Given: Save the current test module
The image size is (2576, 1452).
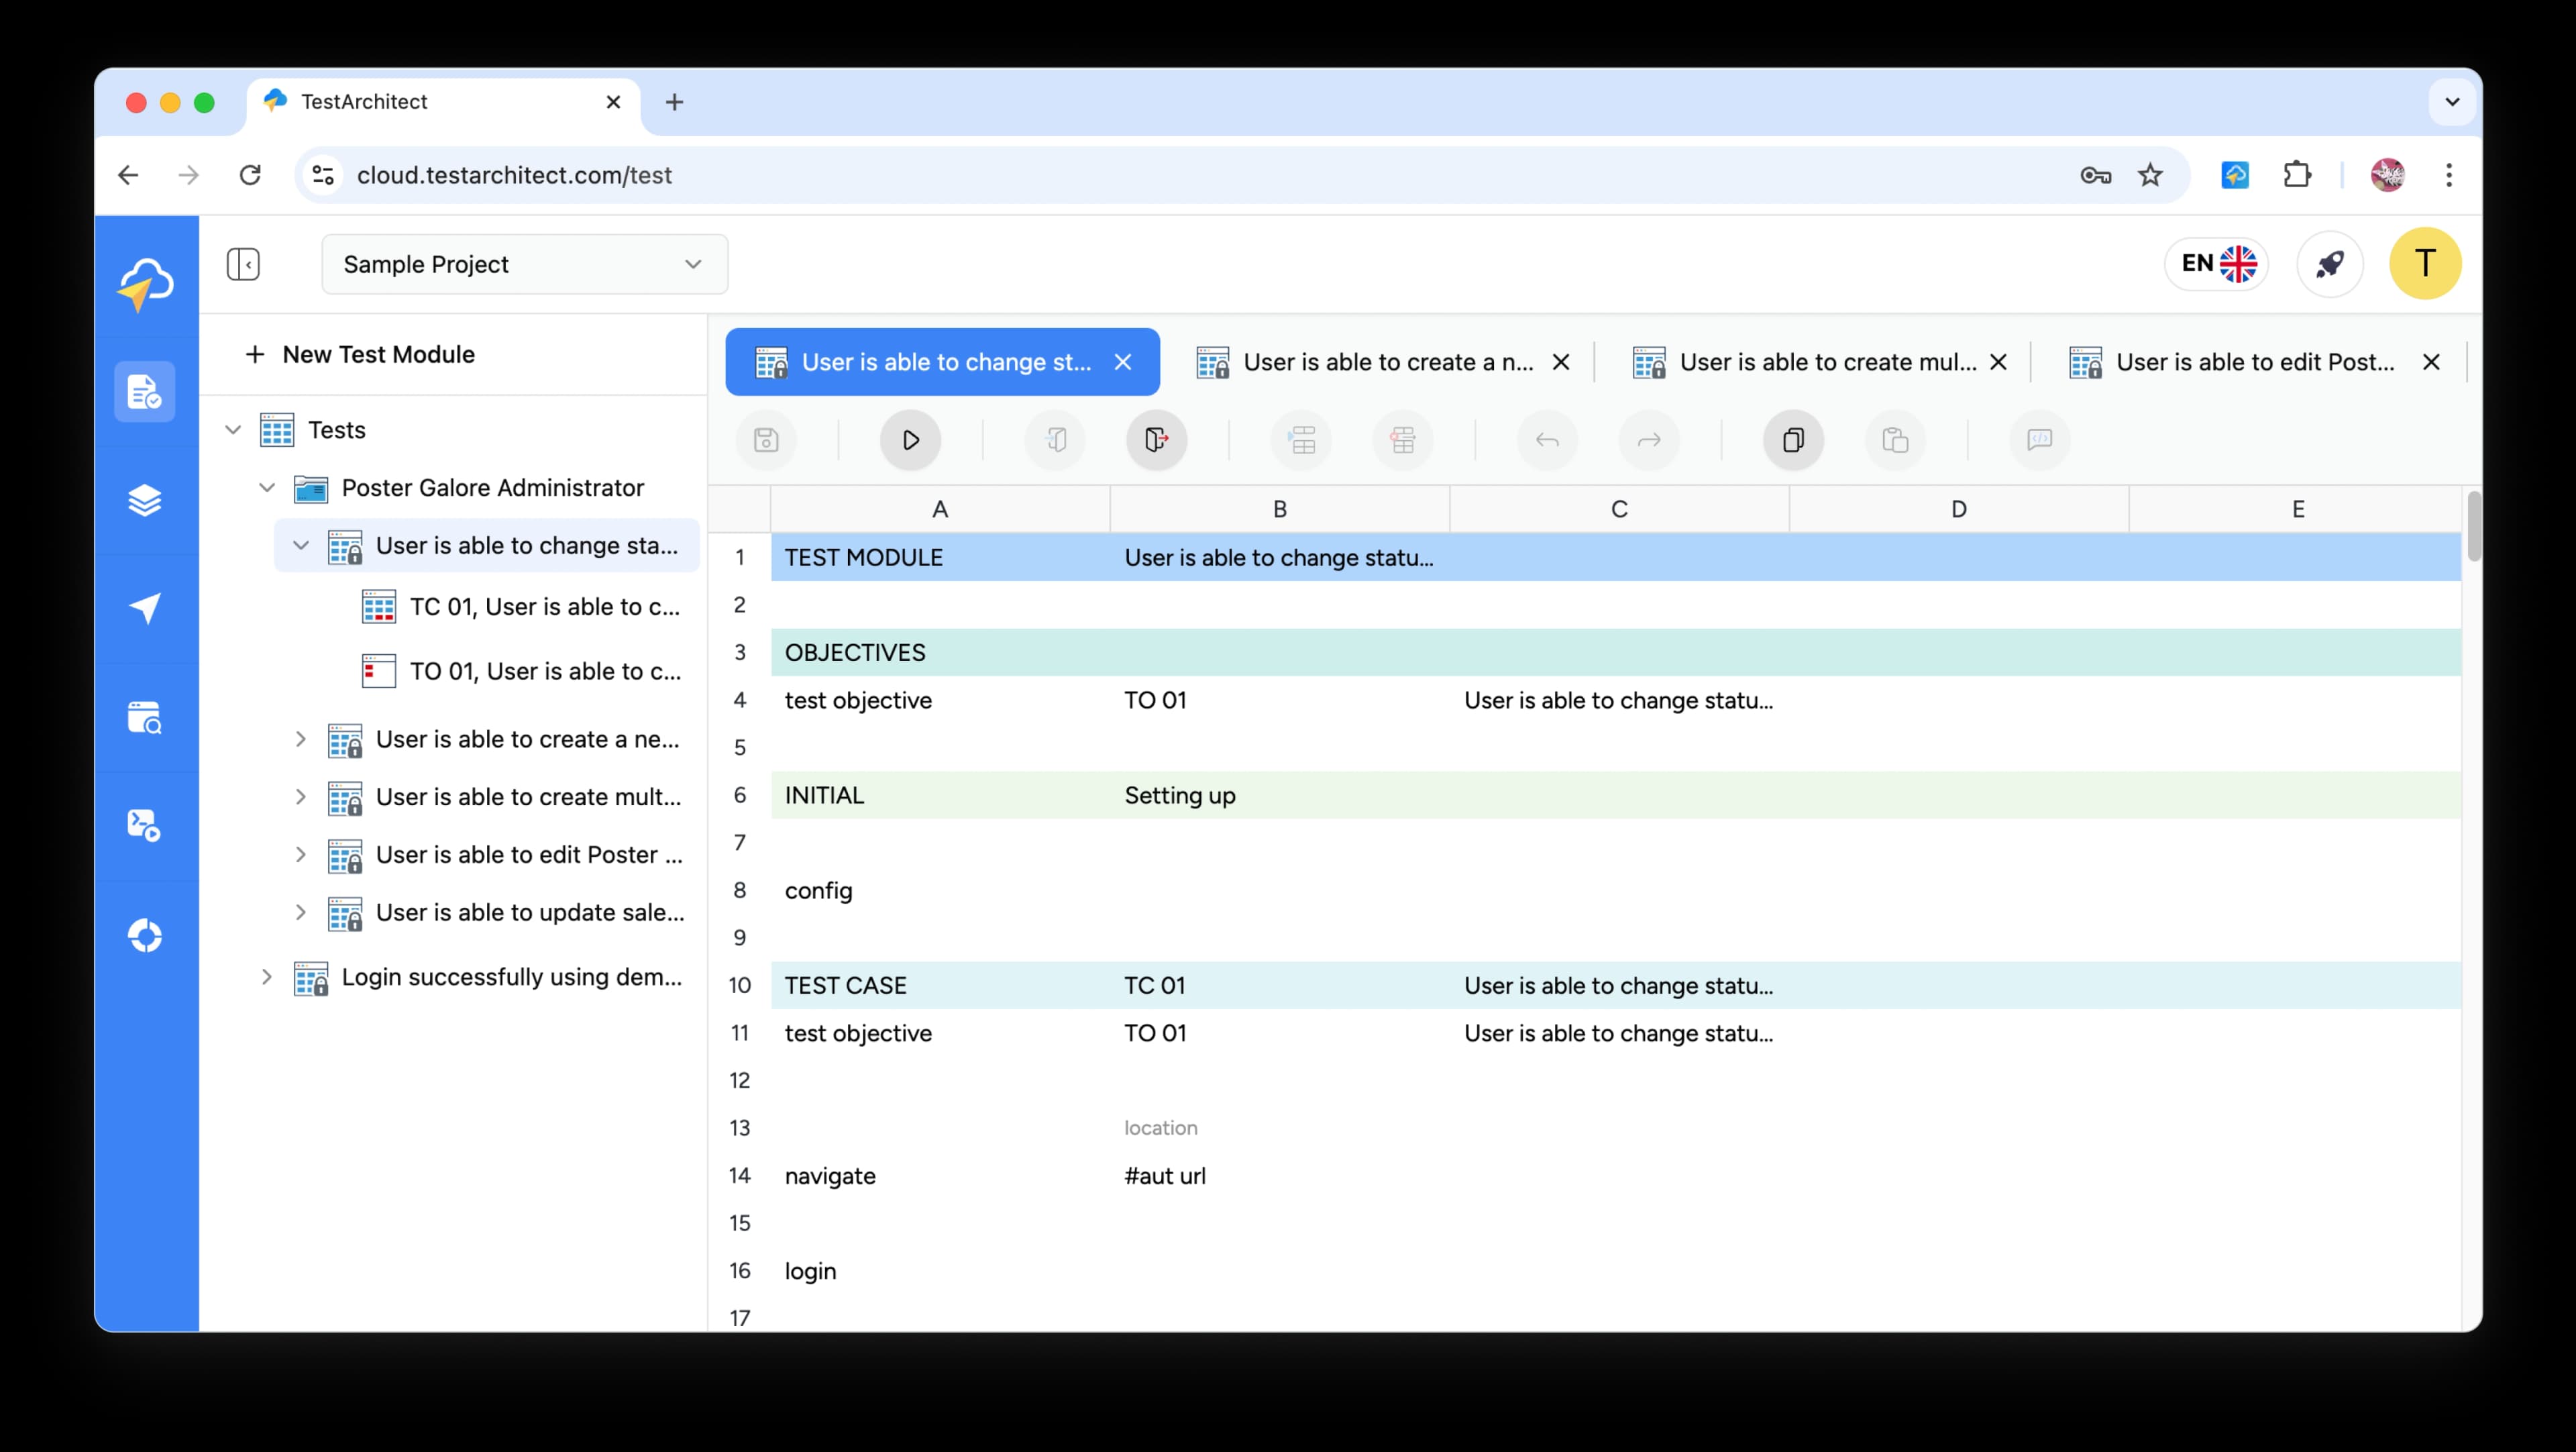Looking at the screenshot, I should coord(766,440).
